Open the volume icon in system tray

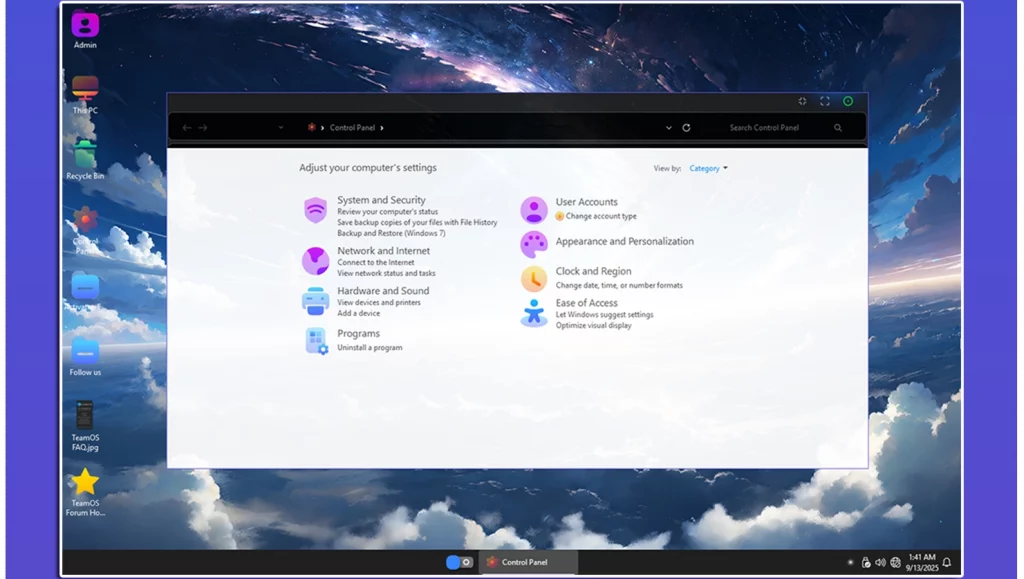[881, 562]
